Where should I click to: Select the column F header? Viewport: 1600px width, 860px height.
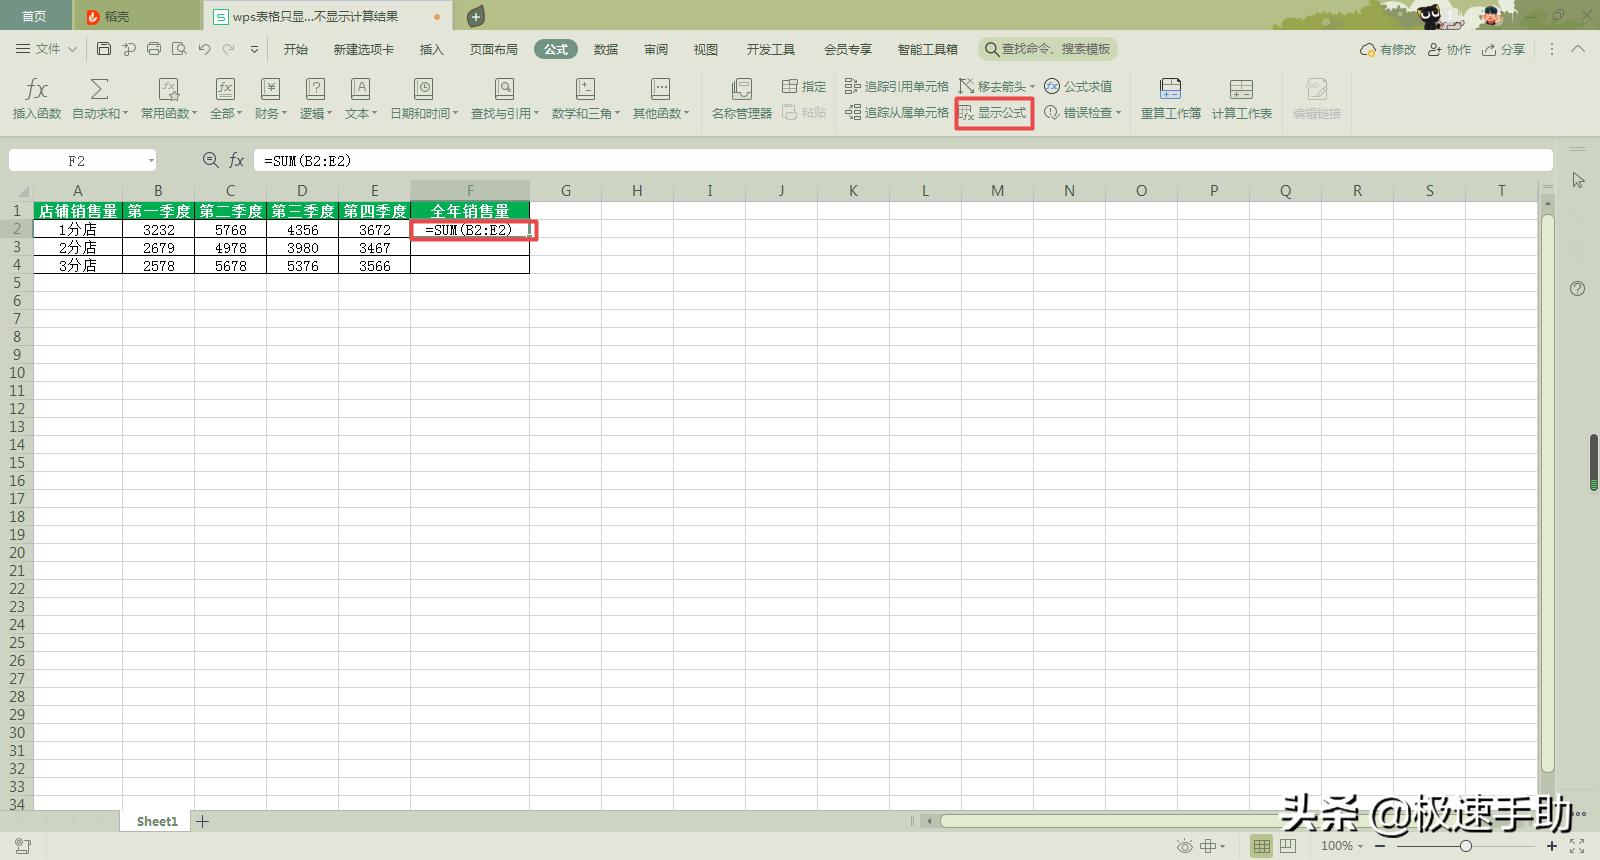pos(470,190)
